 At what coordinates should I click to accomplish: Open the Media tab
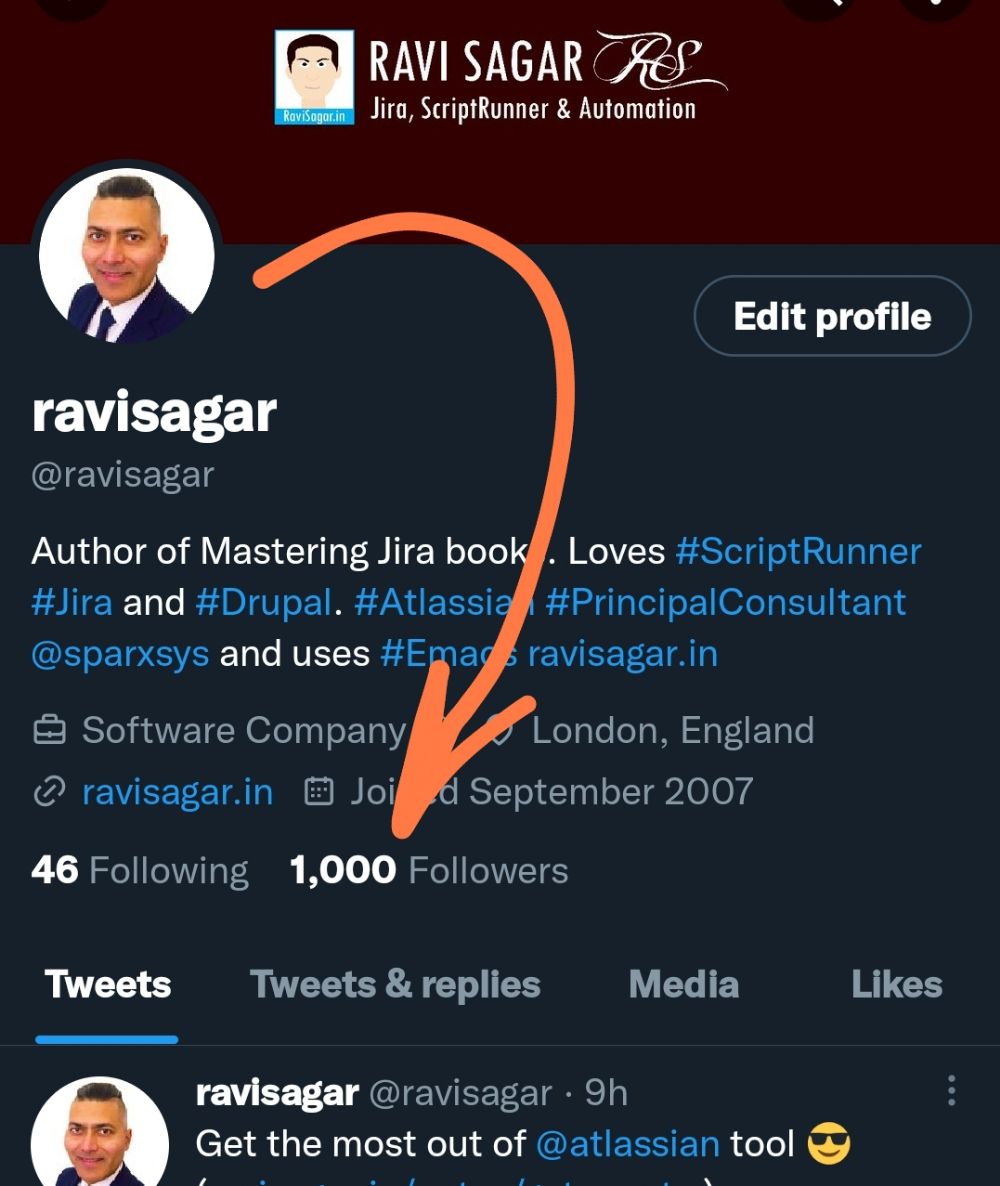click(x=683, y=985)
